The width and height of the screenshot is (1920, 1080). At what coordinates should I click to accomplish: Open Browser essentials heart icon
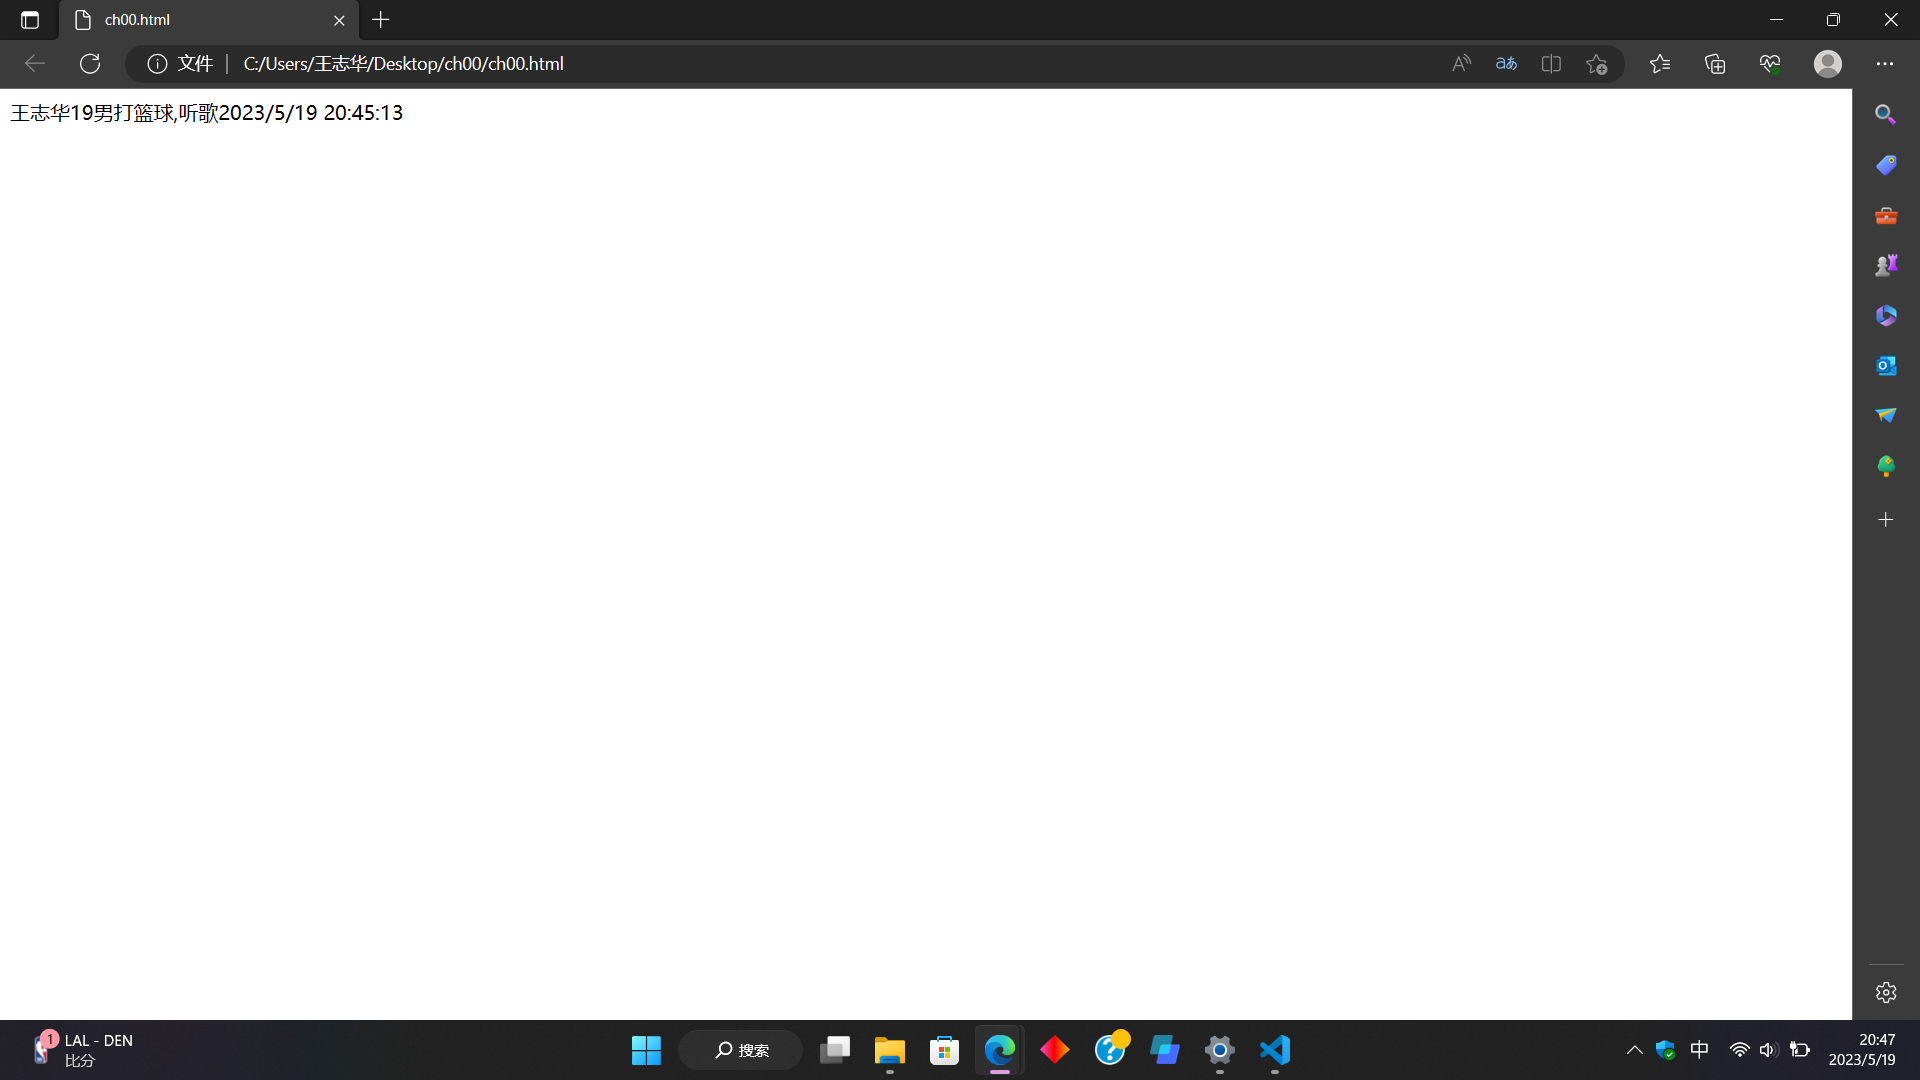pos(1770,64)
